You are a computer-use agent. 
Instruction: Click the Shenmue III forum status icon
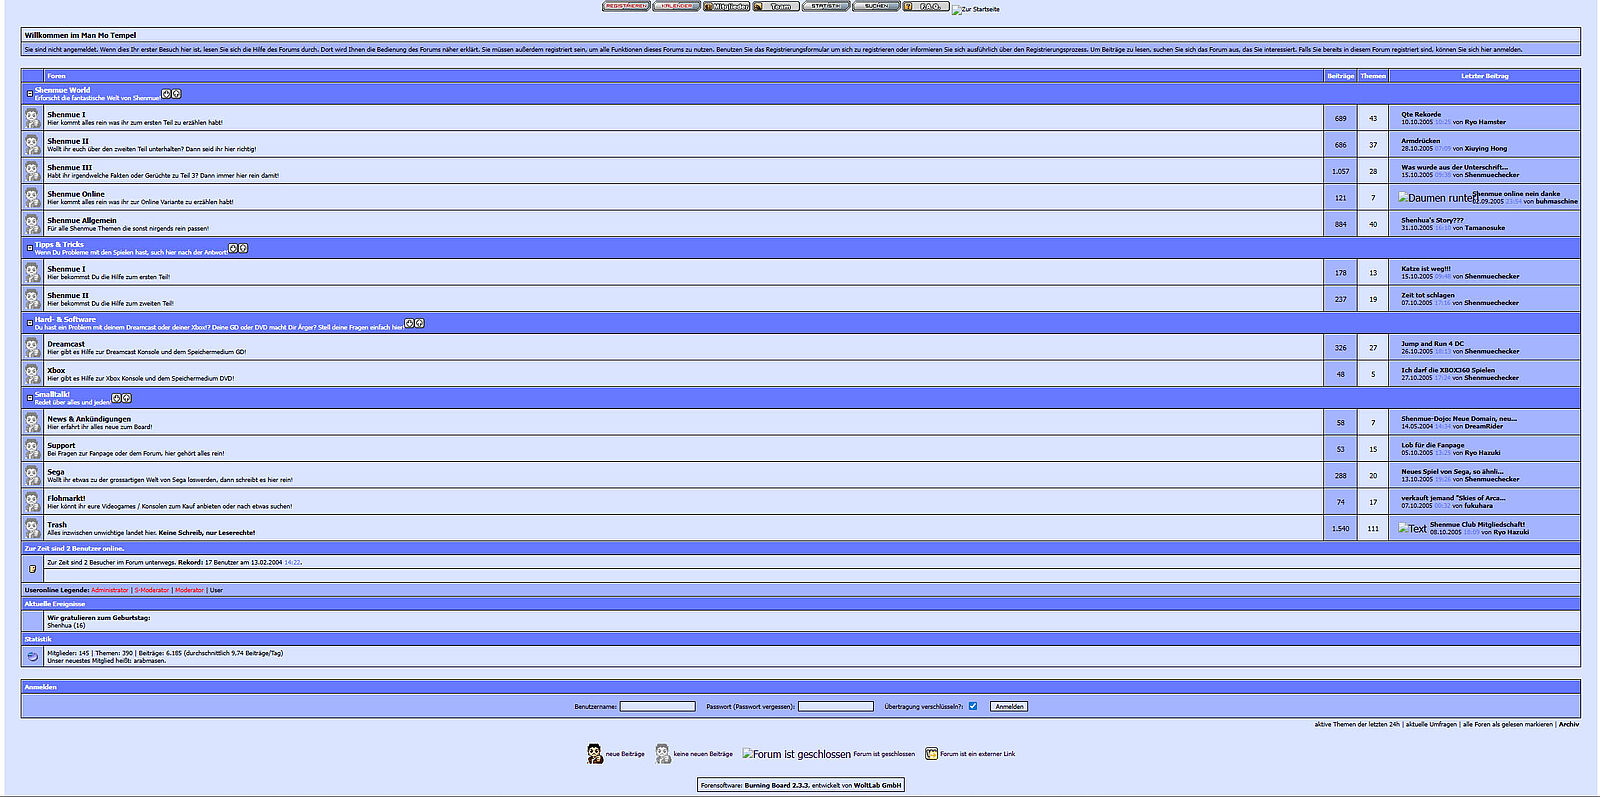(32, 171)
